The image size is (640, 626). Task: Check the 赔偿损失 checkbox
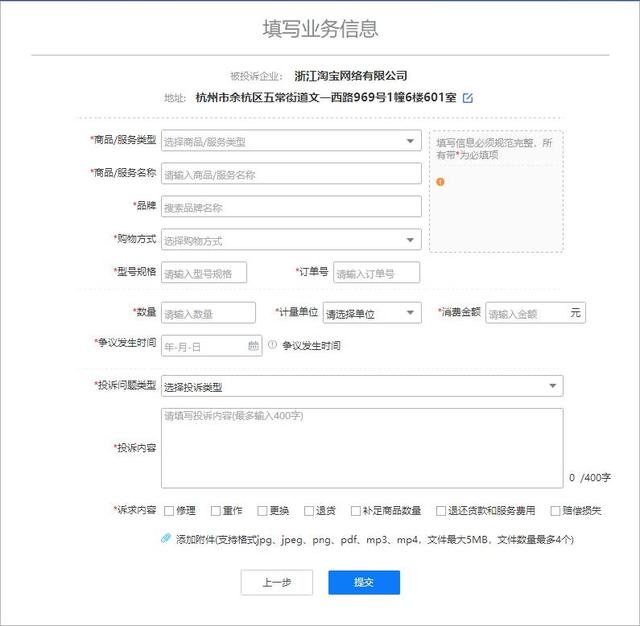(x=555, y=511)
